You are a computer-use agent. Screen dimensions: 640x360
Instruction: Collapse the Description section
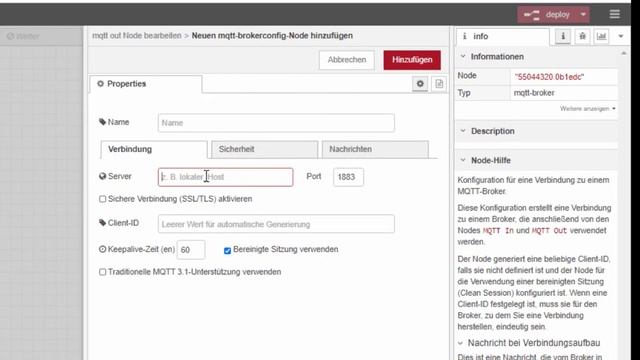[x=463, y=131]
